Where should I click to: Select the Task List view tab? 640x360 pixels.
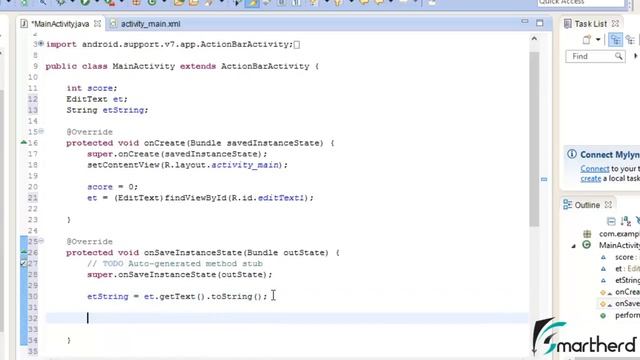click(x=590, y=24)
